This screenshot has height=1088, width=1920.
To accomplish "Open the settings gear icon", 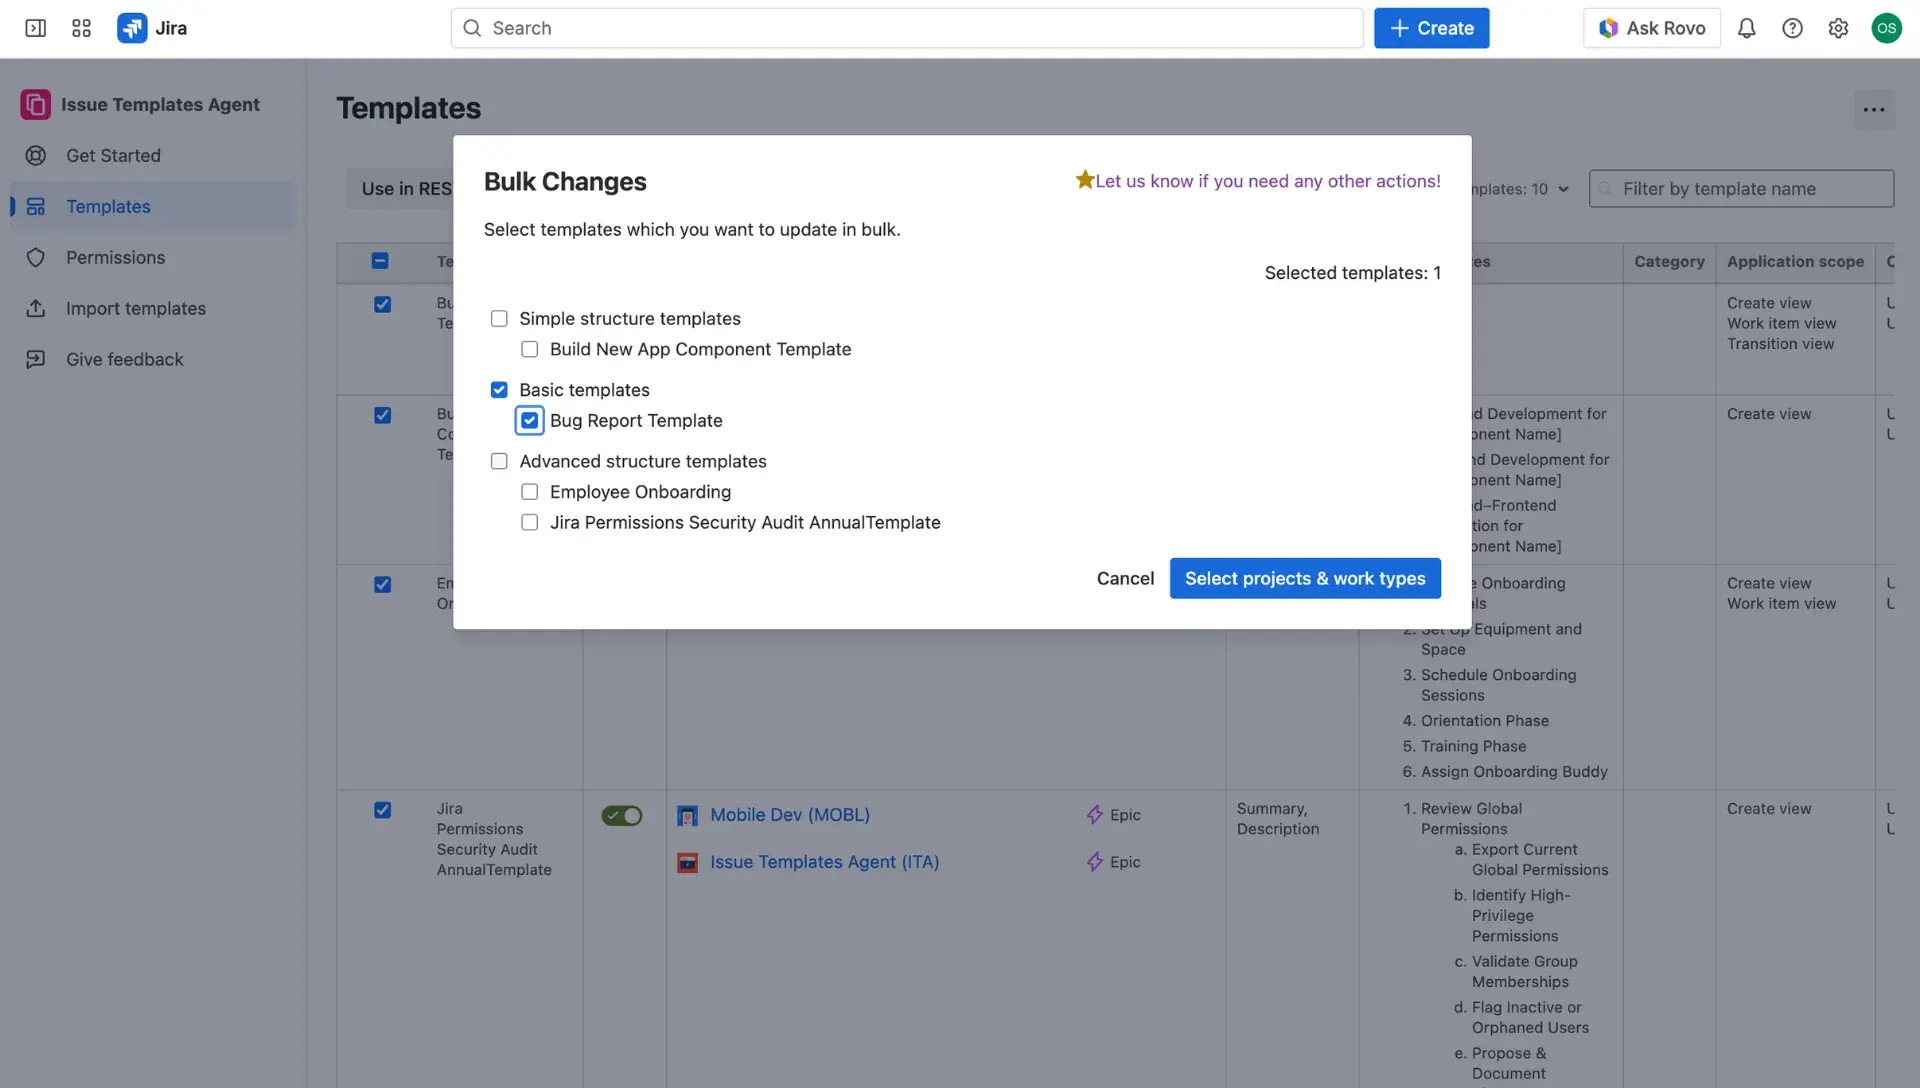I will [x=1838, y=28].
